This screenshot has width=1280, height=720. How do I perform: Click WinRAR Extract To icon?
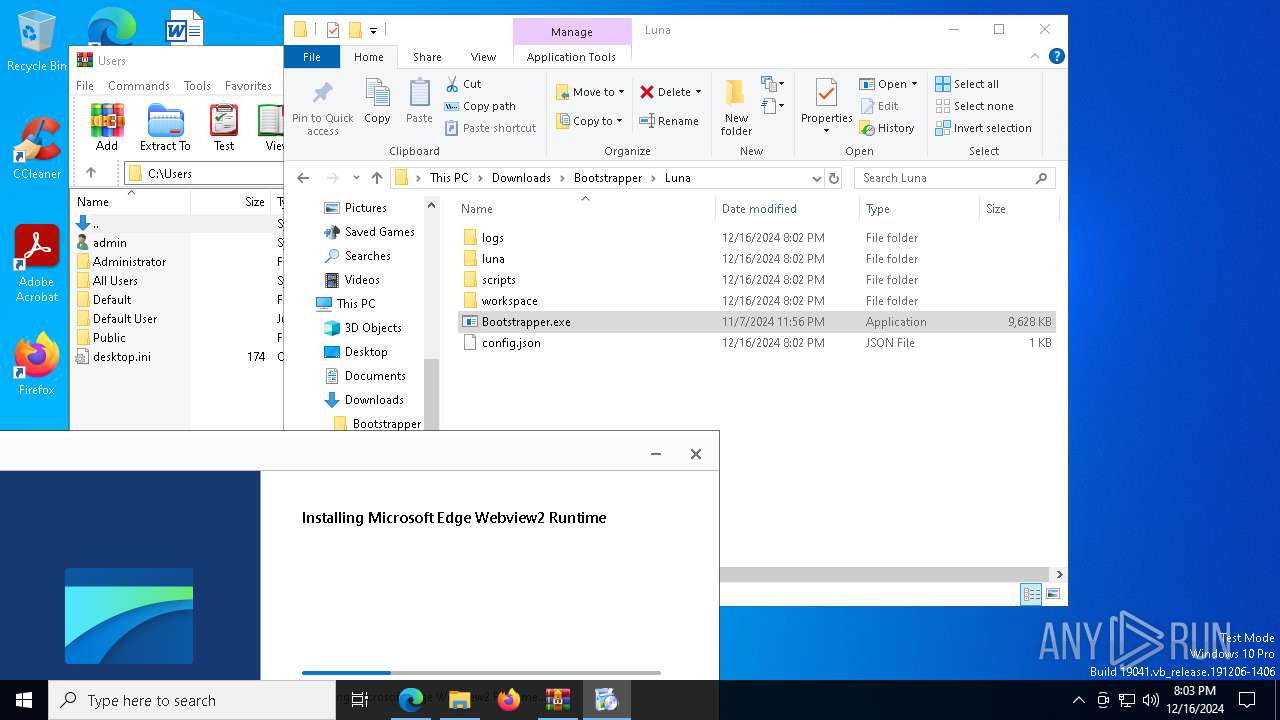(165, 127)
